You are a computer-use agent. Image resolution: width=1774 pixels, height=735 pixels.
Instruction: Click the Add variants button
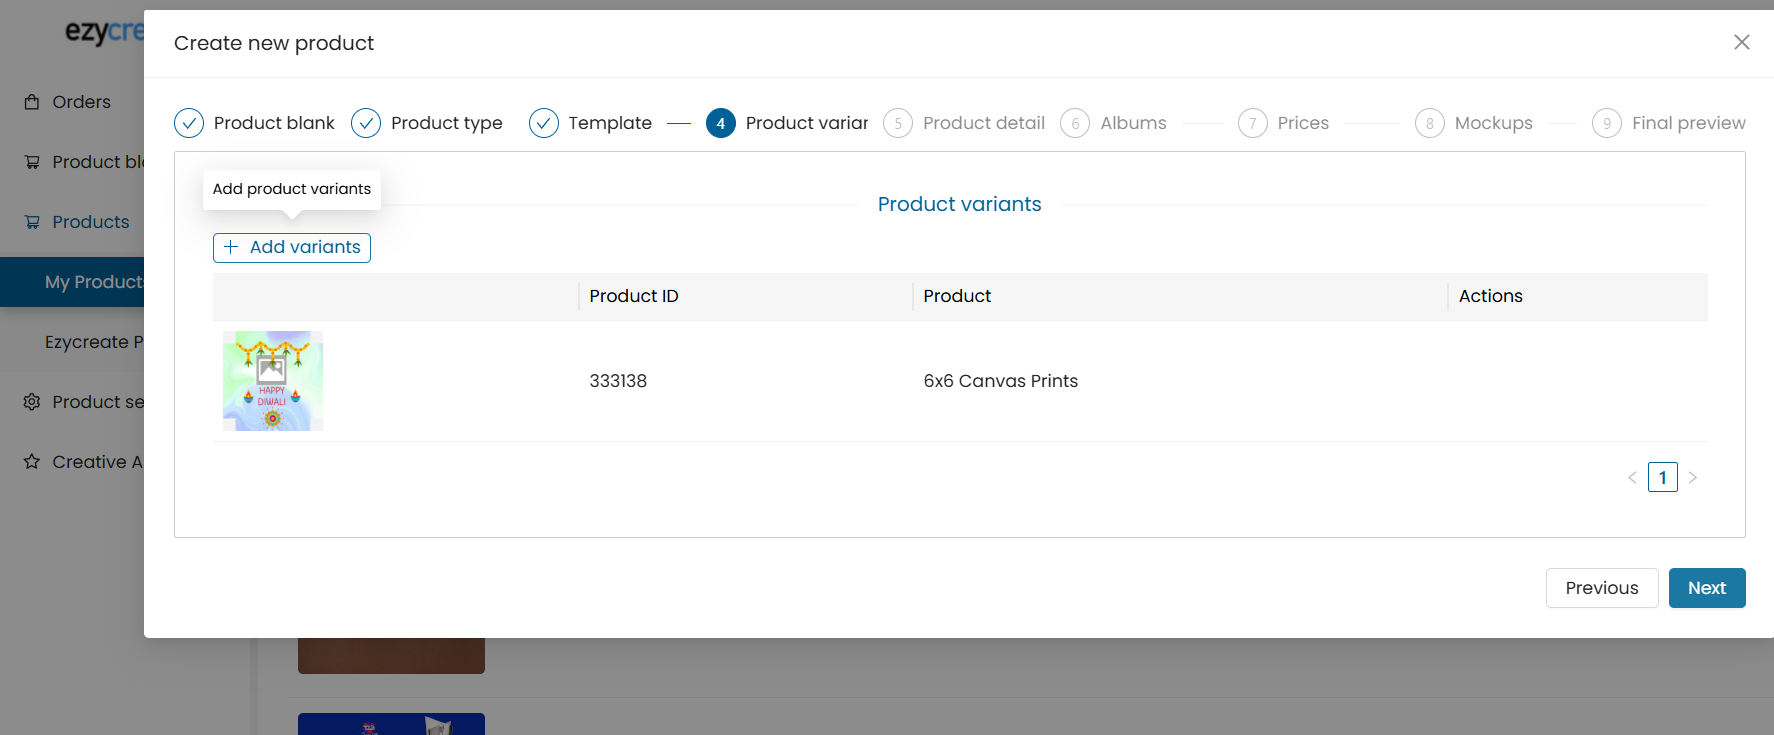[292, 248]
